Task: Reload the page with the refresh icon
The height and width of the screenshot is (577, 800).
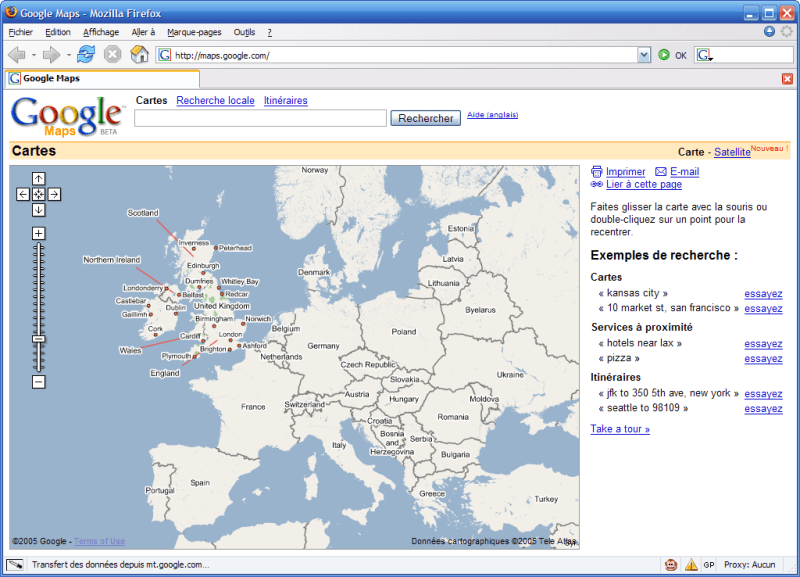Action: [x=86, y=54]
